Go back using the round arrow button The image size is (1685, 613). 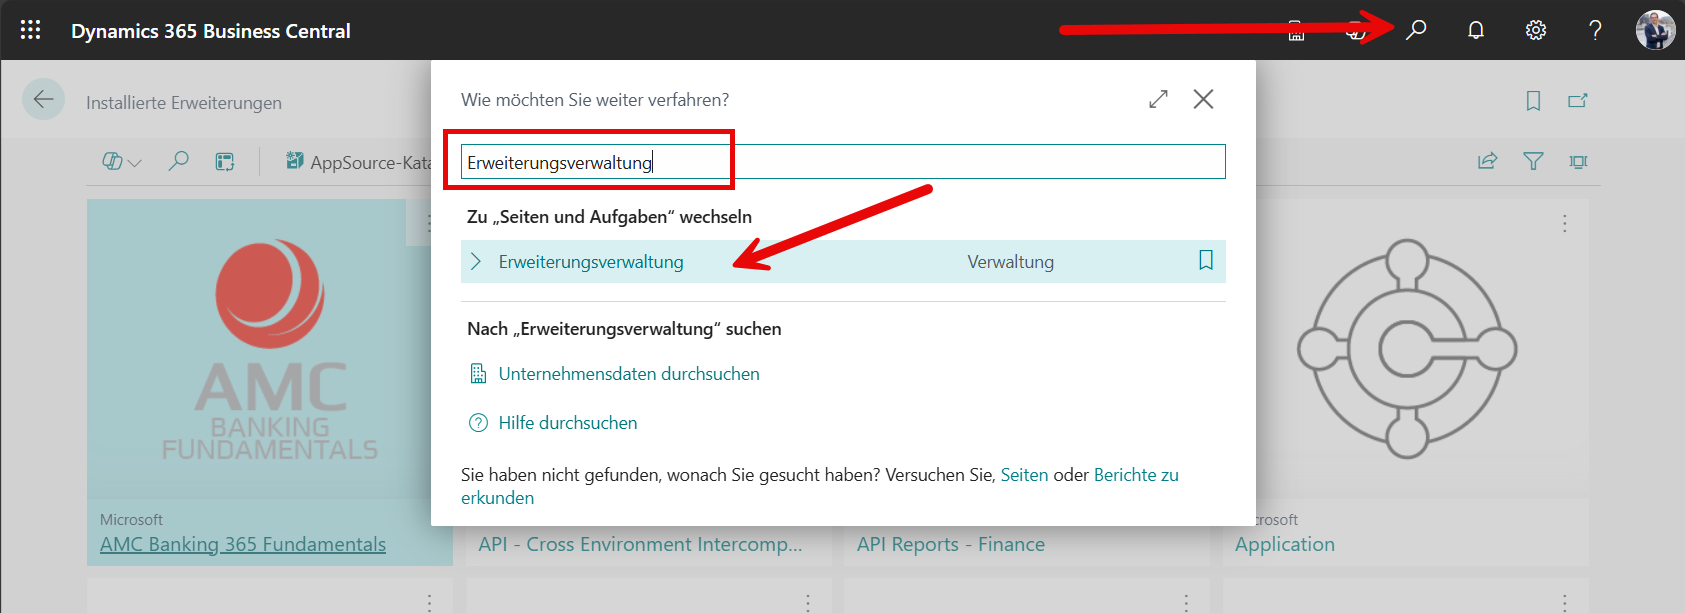point(44,99)
